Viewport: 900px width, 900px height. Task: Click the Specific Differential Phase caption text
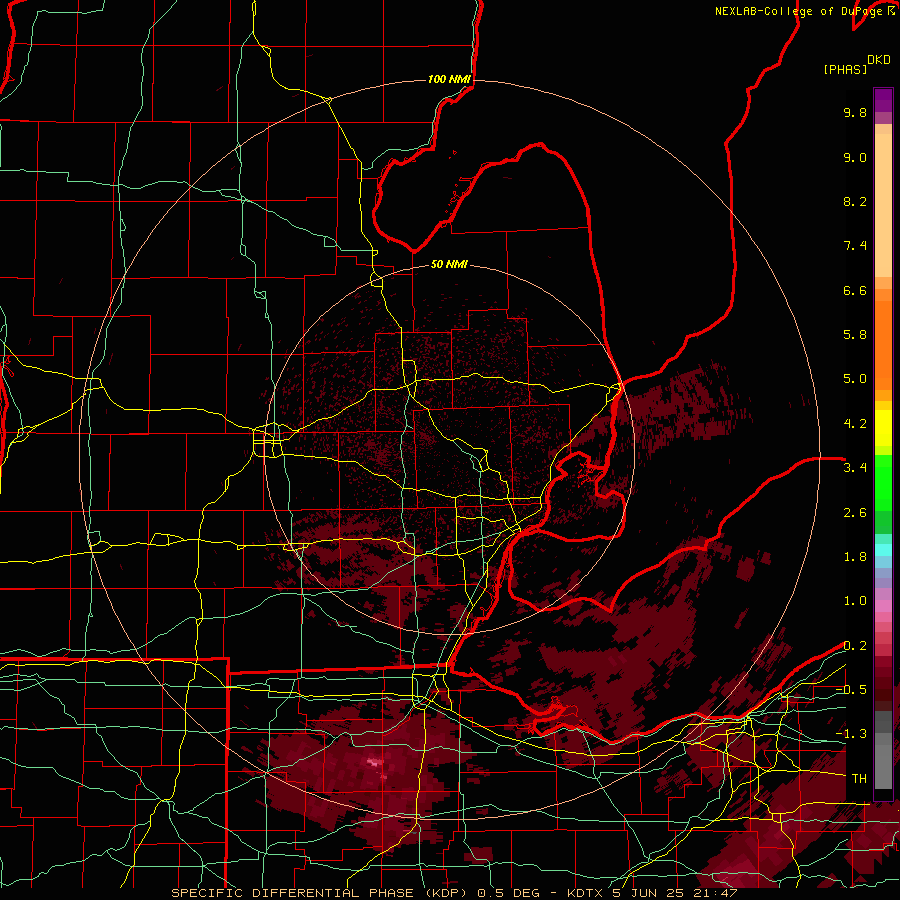pyautogui.click(x=454, y=893)
